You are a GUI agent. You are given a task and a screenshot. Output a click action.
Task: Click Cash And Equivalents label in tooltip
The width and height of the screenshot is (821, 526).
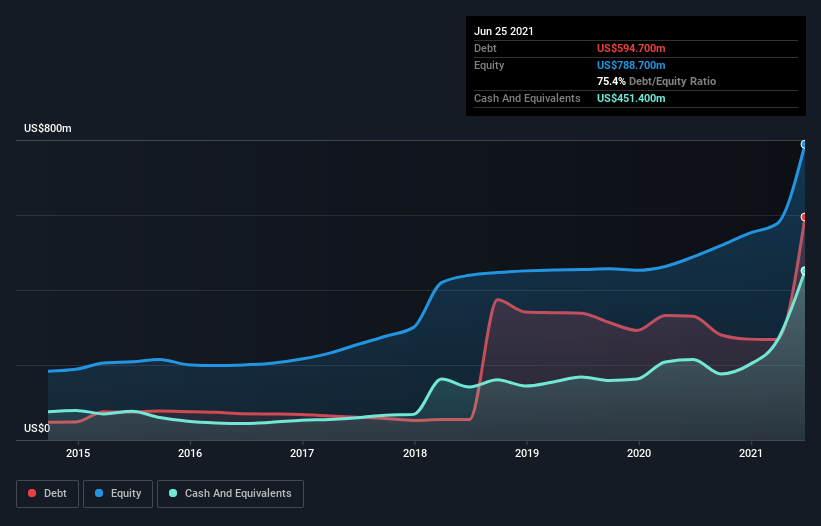tap(527, 98)
